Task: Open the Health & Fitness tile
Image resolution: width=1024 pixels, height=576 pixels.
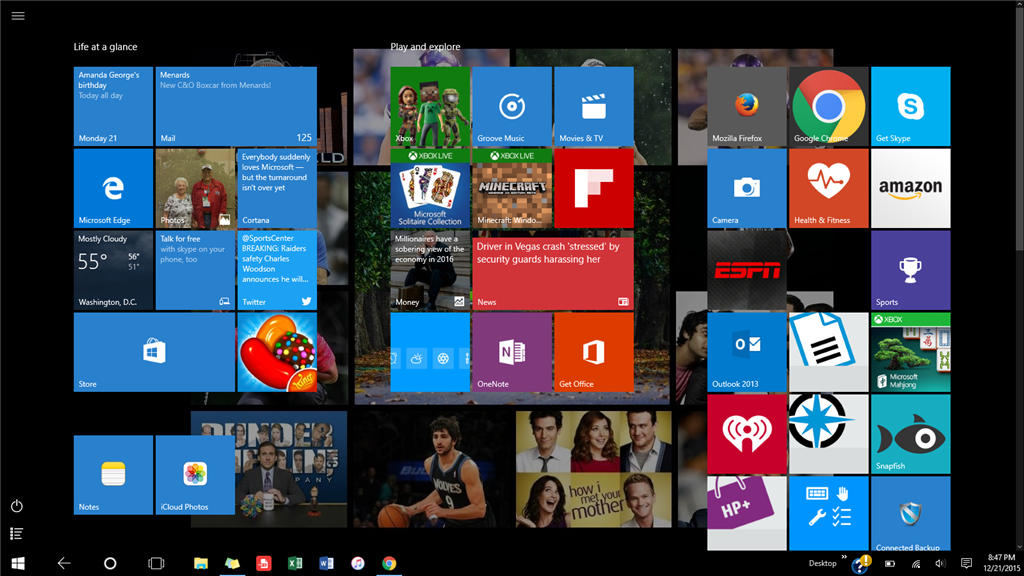Action: [x=829, y=188]
